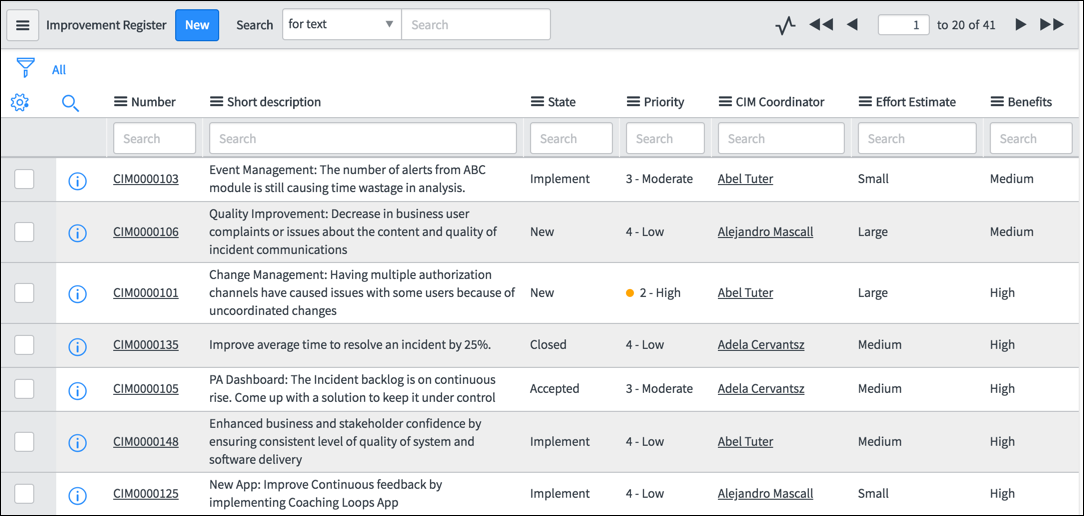Open Short description column menu
1084x516 pixels.
click(216, 102)
